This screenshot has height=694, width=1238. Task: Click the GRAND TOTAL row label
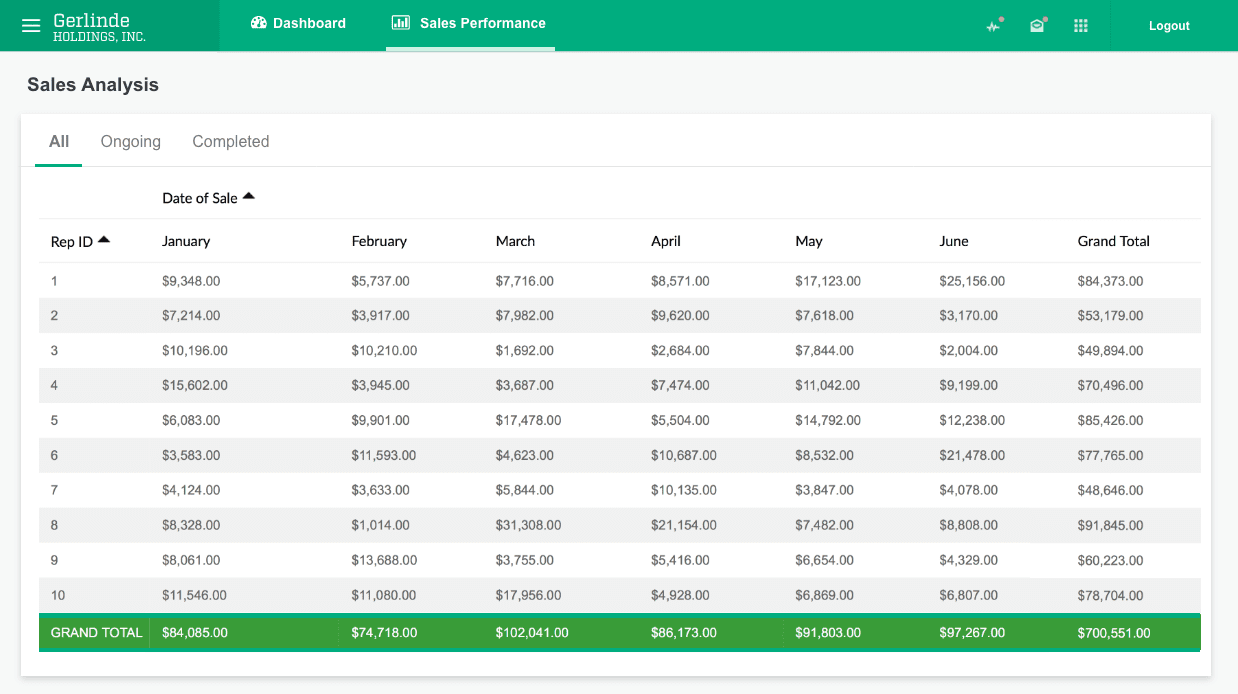tap(96, 633)
